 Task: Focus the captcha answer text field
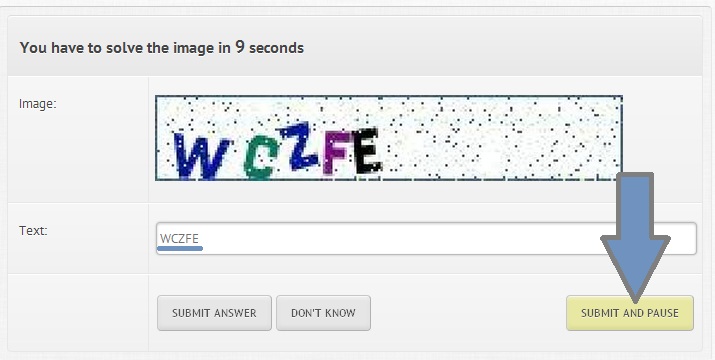[426, 238]
